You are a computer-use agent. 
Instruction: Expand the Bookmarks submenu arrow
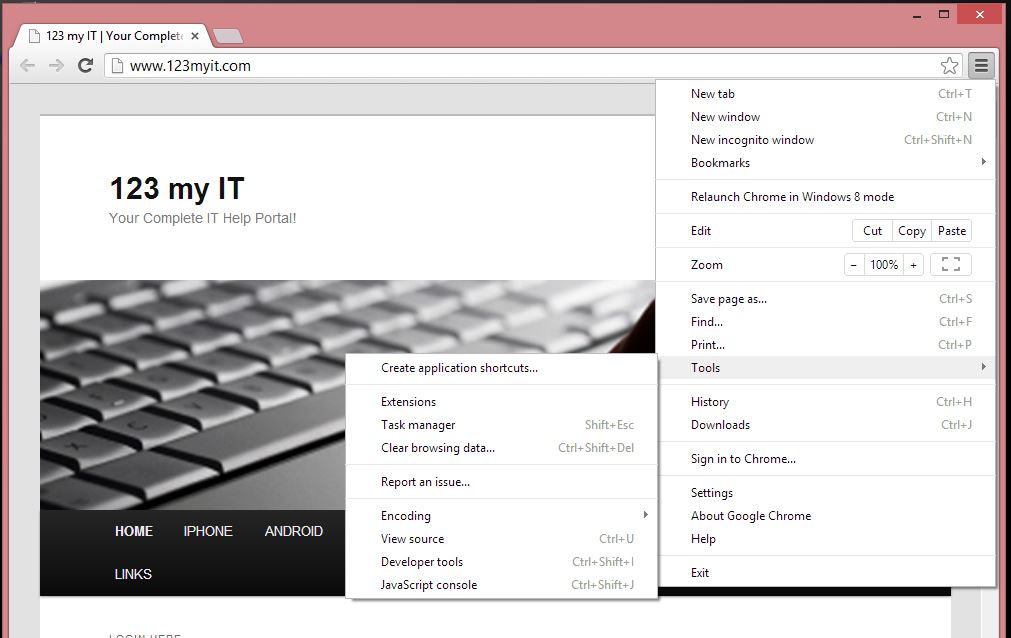pos(983,162)
